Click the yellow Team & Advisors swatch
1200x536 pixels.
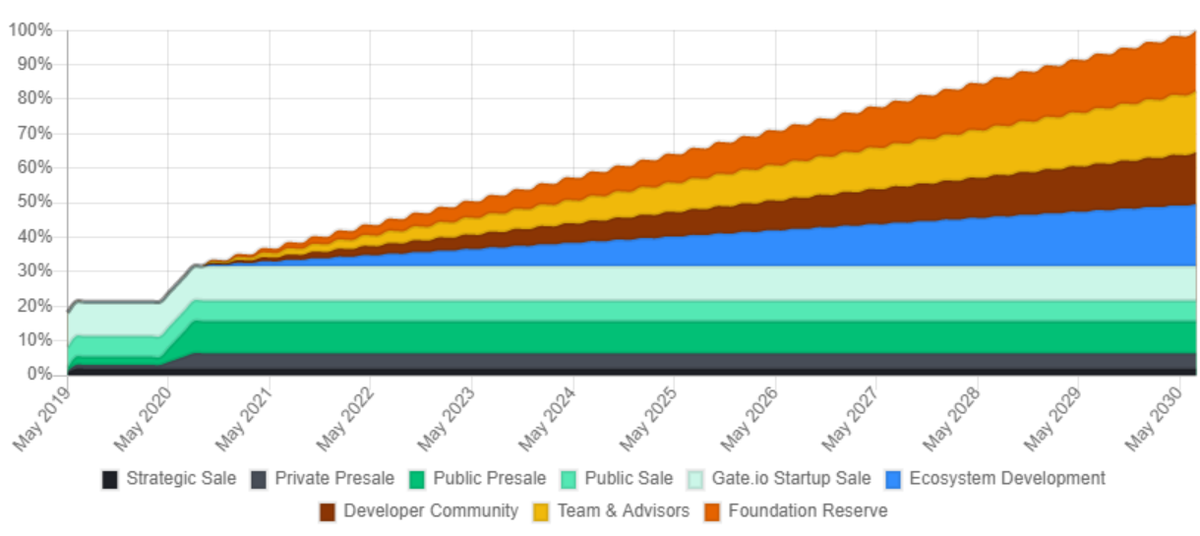click(540, 511)
